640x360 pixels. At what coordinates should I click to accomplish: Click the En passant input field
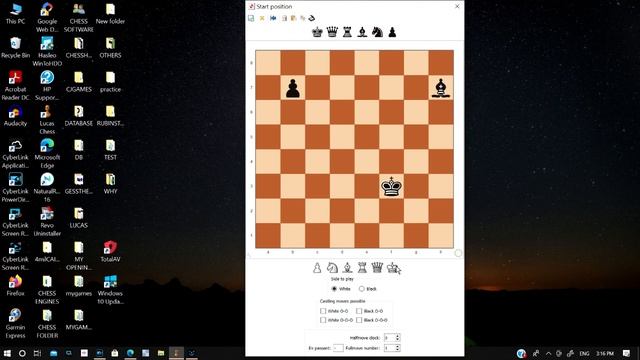pyautogui.click(x=338, y=348)
